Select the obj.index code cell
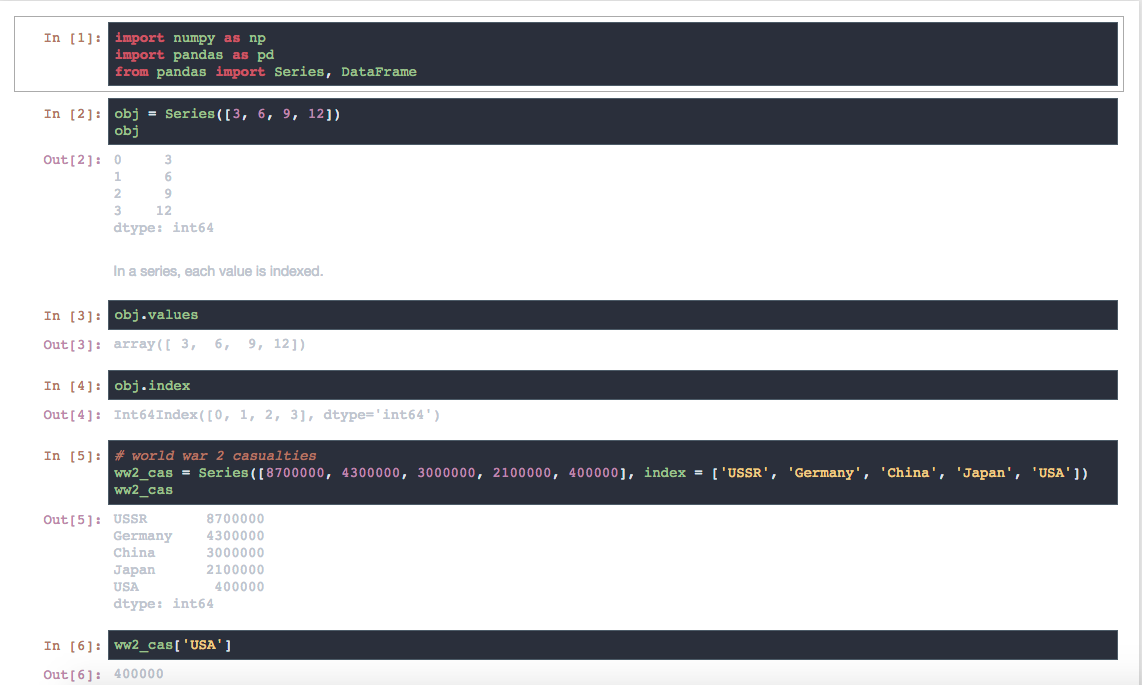Viewport: 1142px width, 685px height. (613, 385)
